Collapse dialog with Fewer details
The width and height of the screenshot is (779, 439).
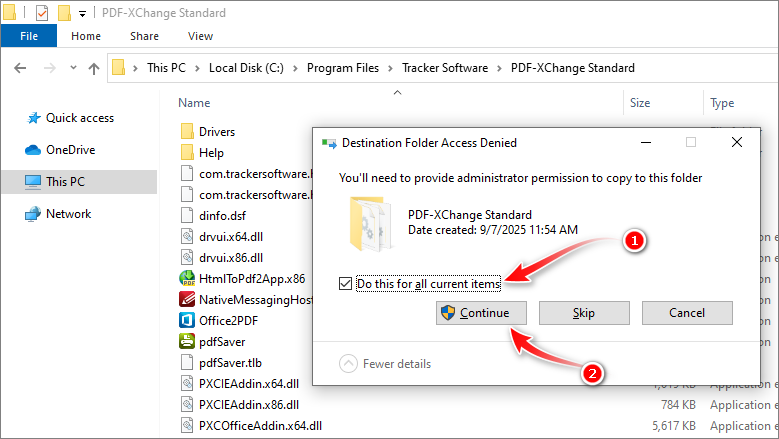[385, 364]
